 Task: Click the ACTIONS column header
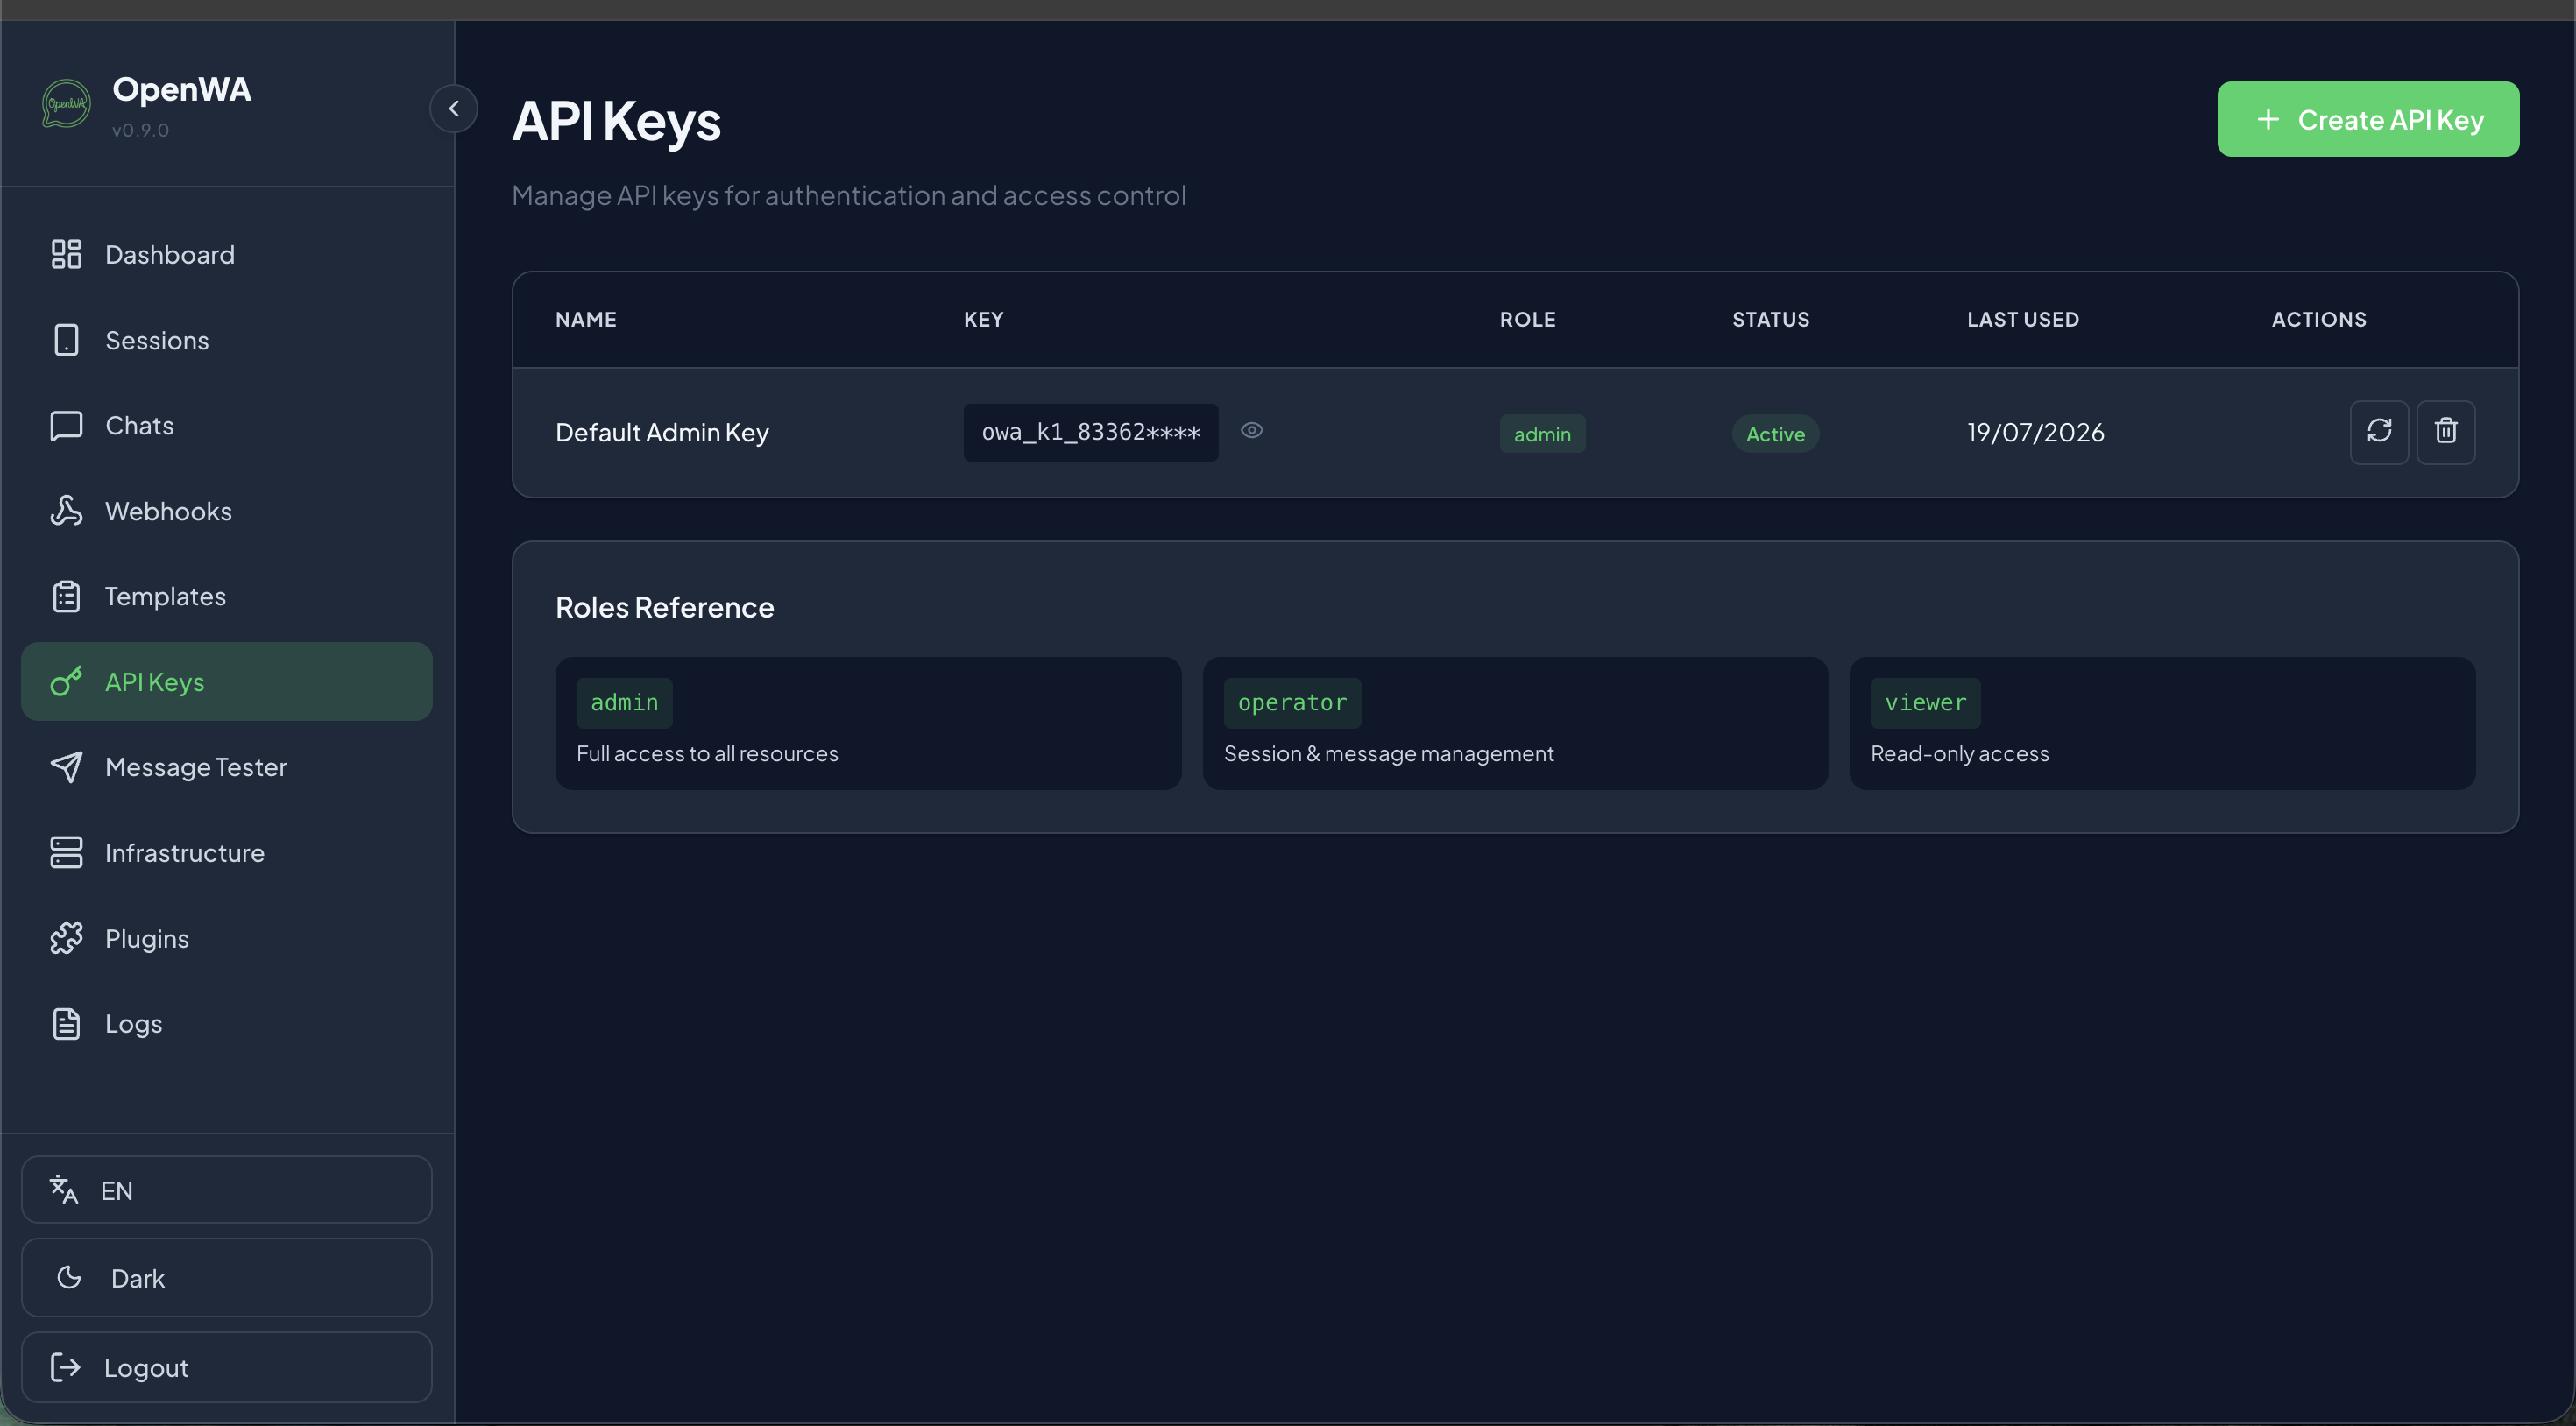(x=2319, y=319)
